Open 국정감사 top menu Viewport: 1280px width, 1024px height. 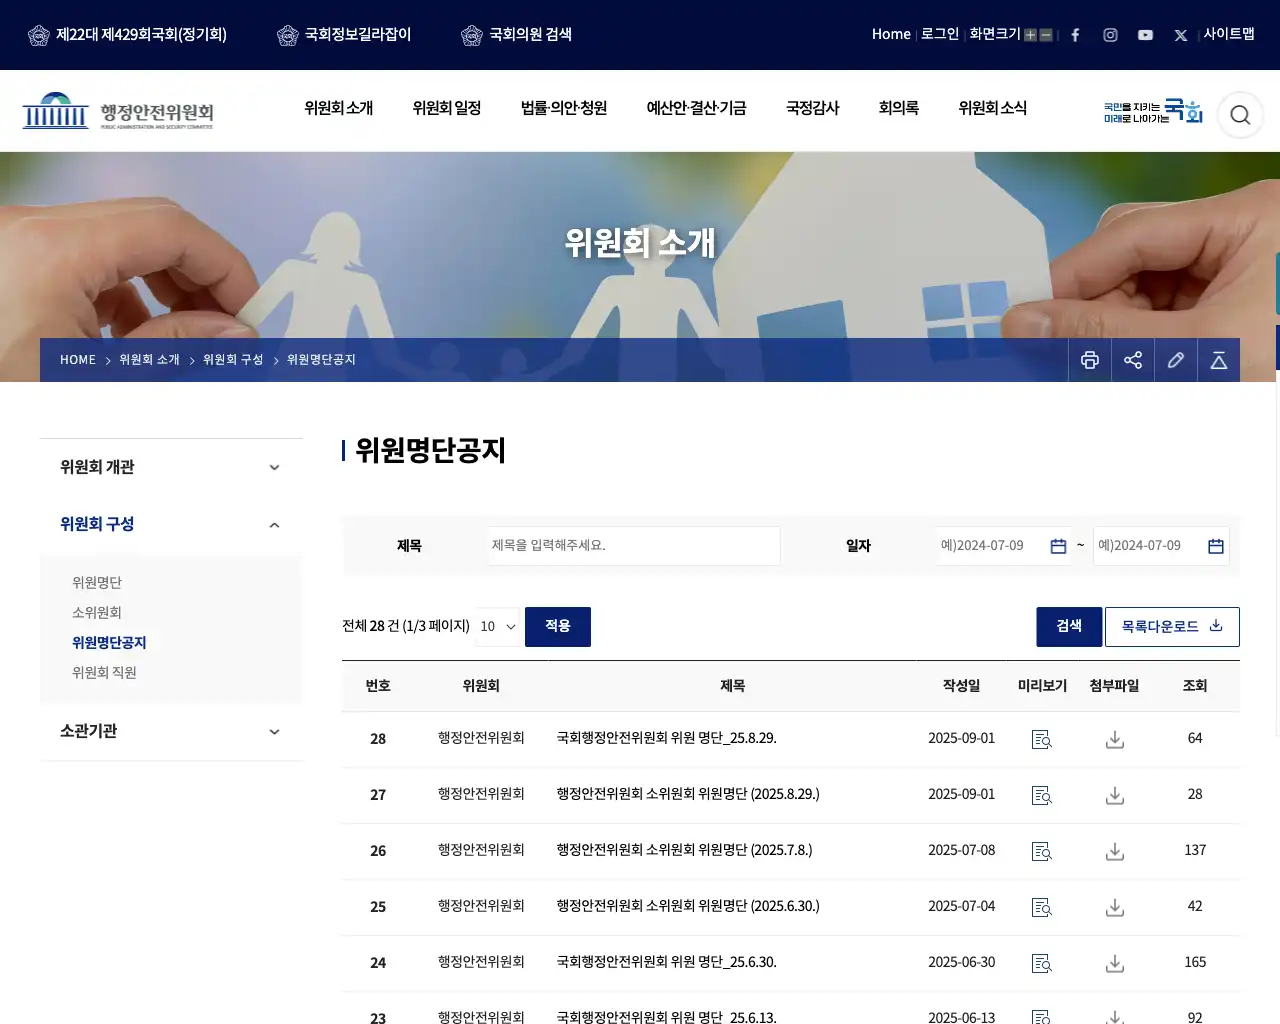812,108
